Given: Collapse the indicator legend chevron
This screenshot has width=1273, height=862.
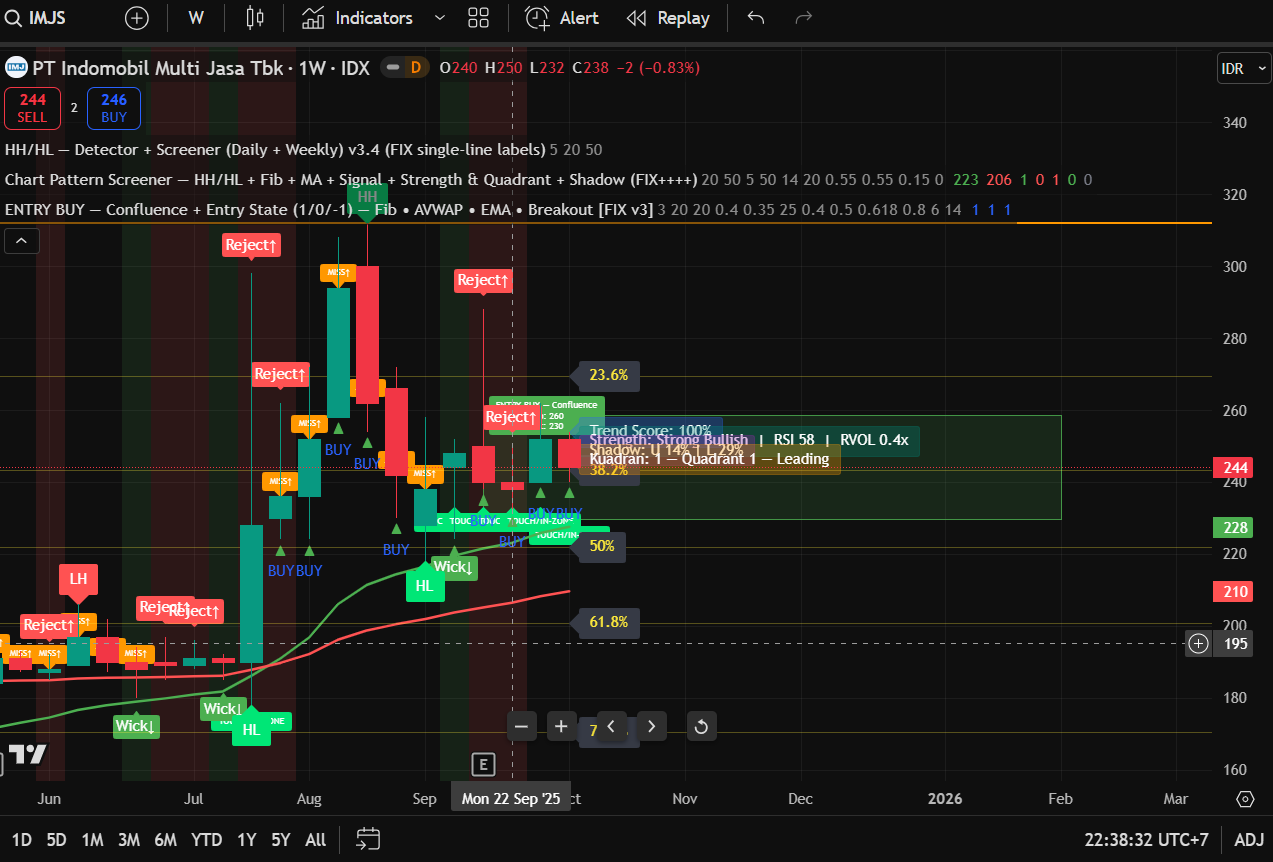Looking at the screenshot, I should [x=22, y=240].
